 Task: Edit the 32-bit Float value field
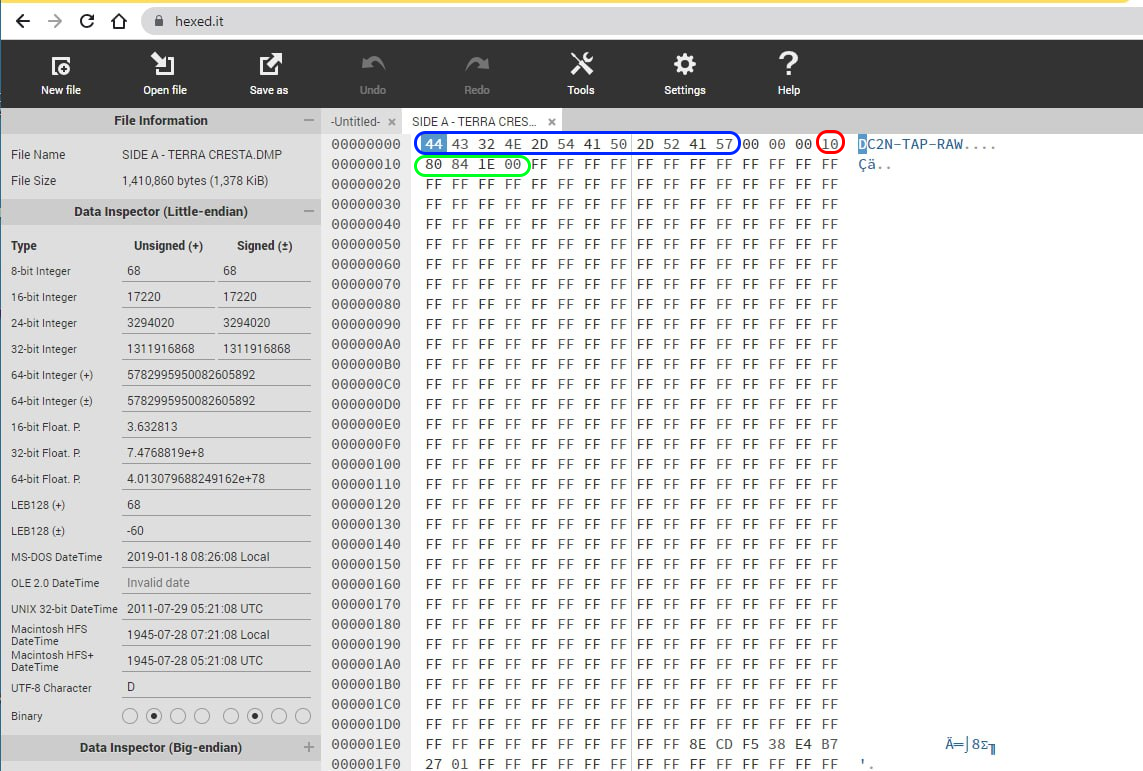216,453
